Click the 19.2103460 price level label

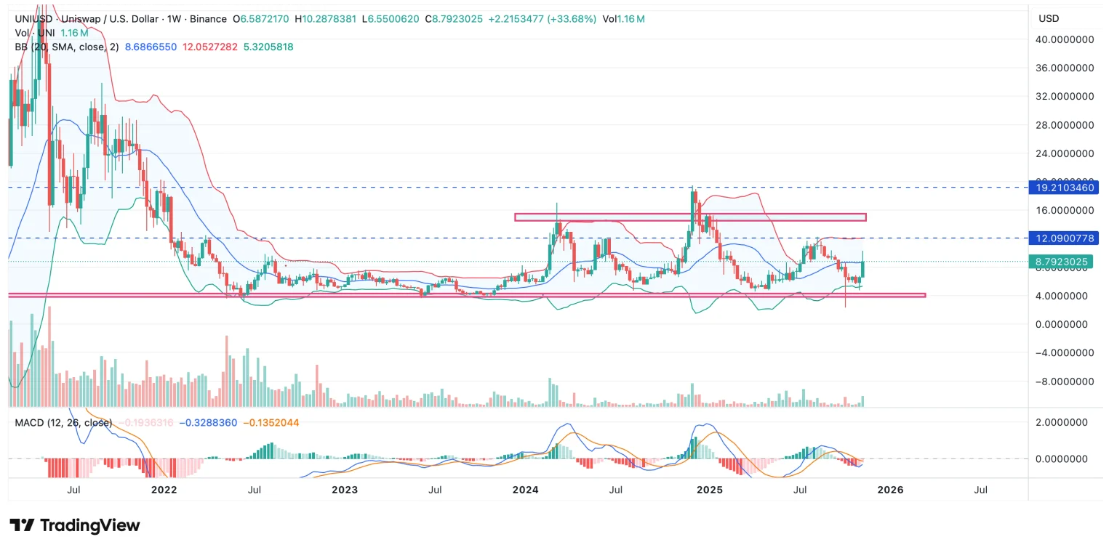click(x=1064, y=187)
